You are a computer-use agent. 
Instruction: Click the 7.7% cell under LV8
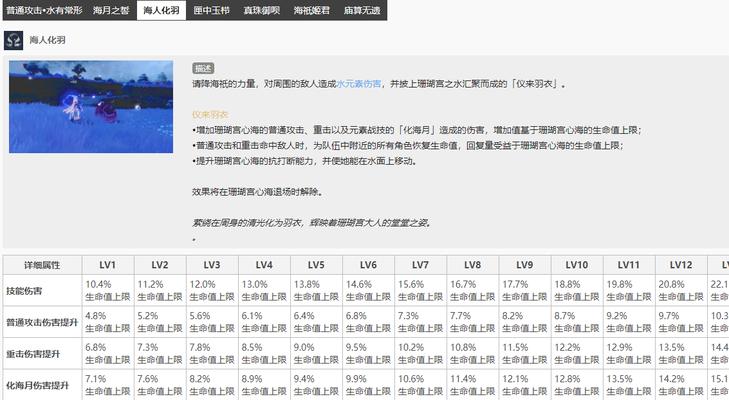pyautogui.click(x=472, y=322)
